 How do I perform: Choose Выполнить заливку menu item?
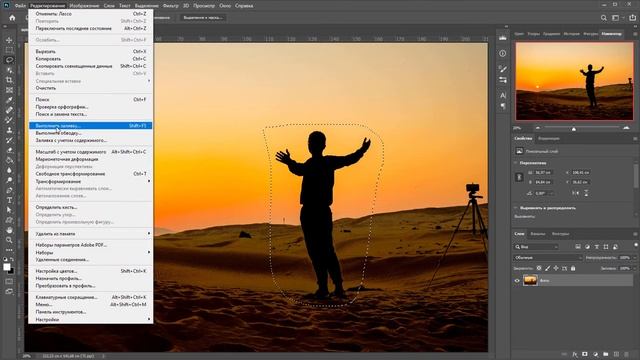91,126
